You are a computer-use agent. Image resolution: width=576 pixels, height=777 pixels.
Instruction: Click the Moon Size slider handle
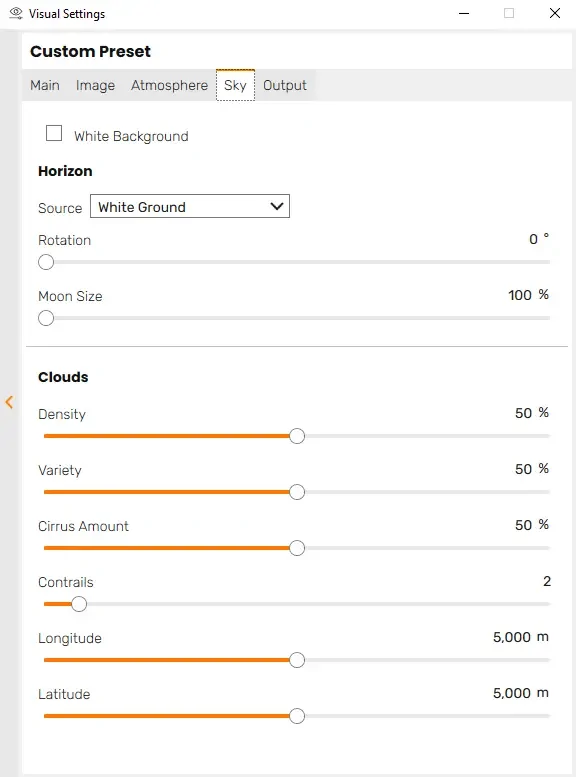tap(46, 318)
